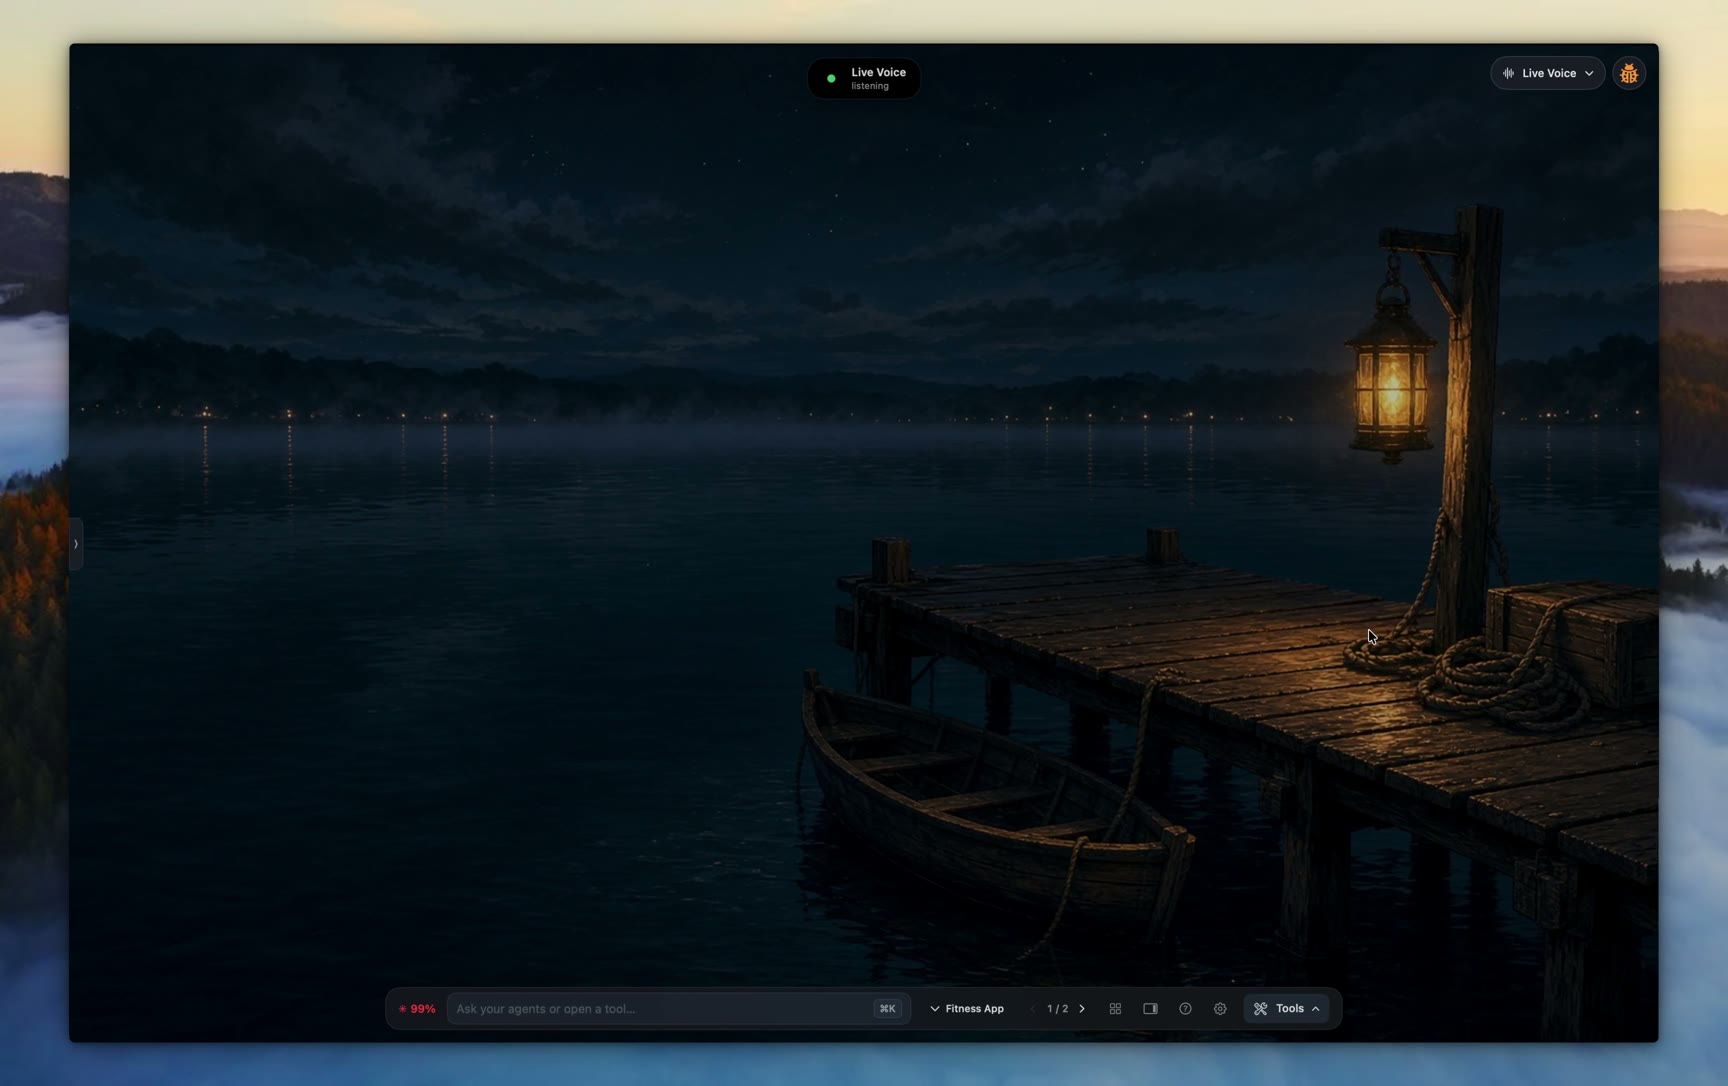Click the Live Voice listening status pill
The height and width of the screenshot is (1086, 1728).
[864, 78]
